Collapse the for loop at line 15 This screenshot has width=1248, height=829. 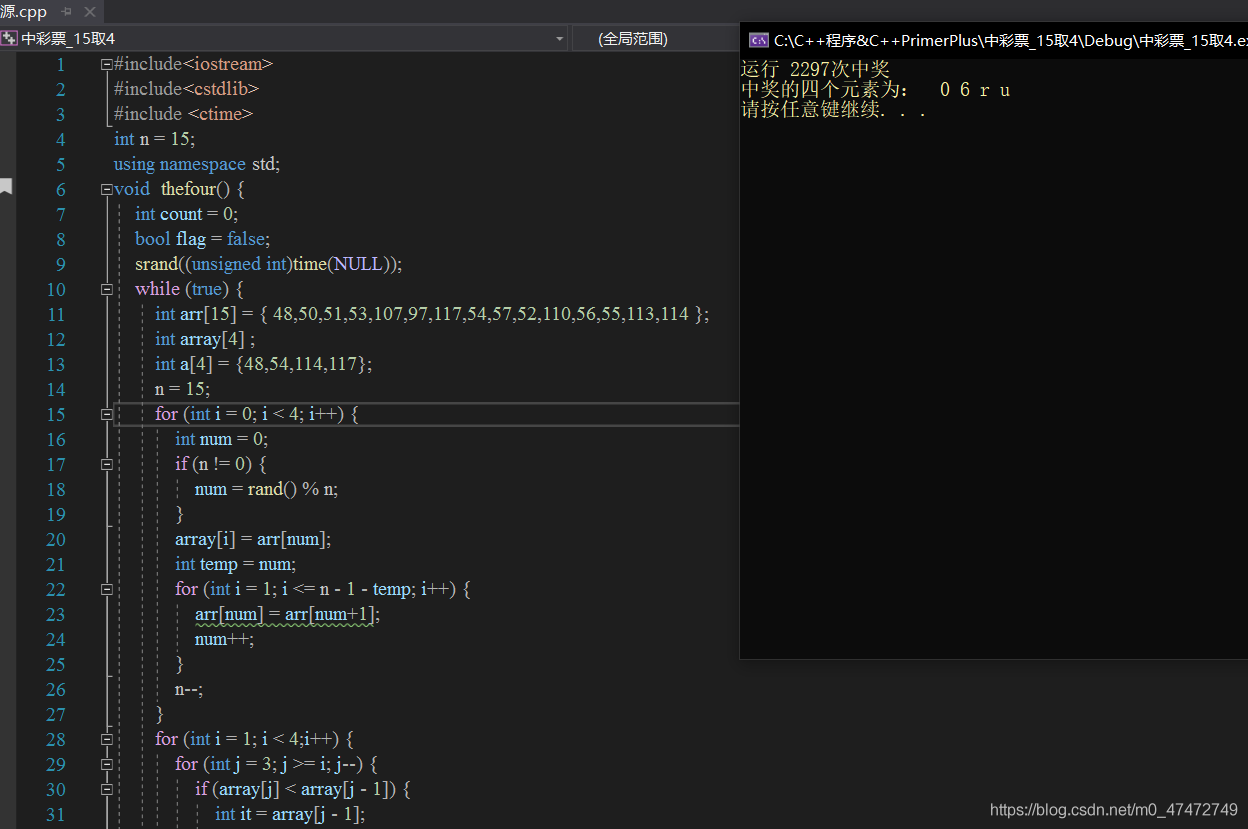click(x=107, y=414)
